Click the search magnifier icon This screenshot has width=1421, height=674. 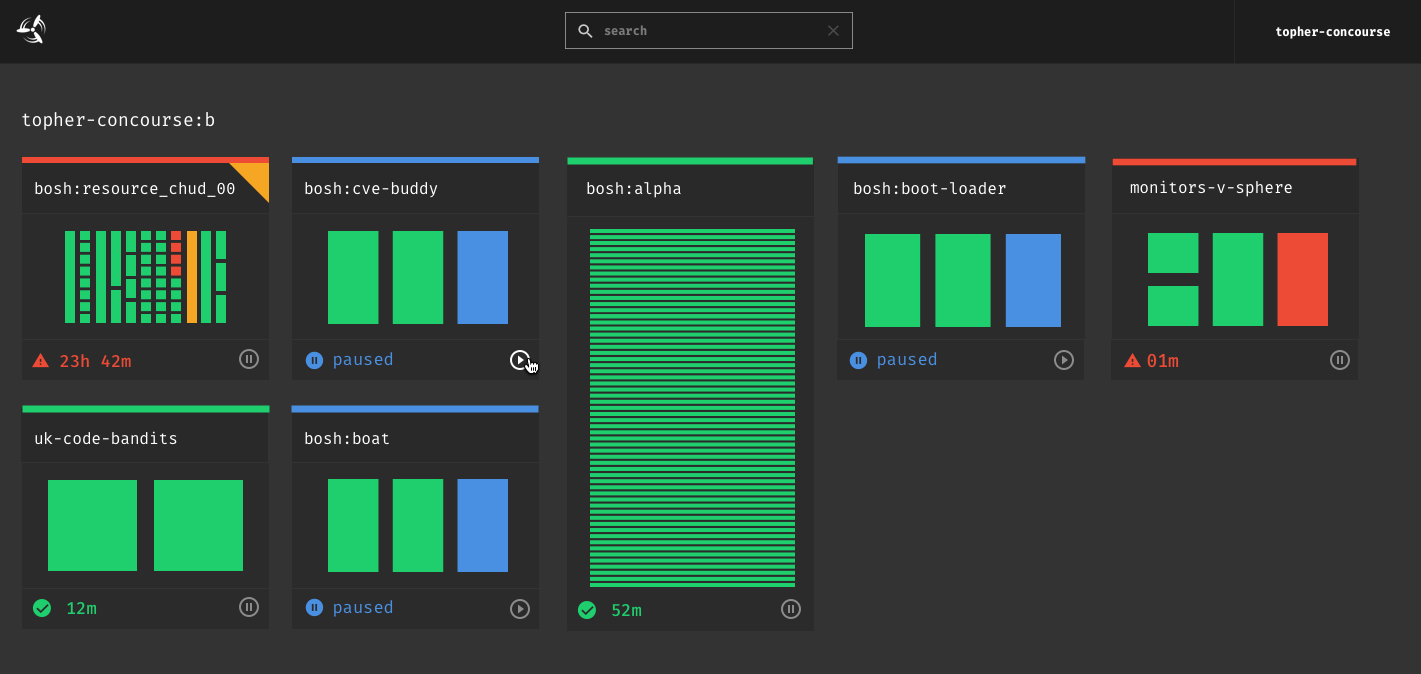pos(585,30)
